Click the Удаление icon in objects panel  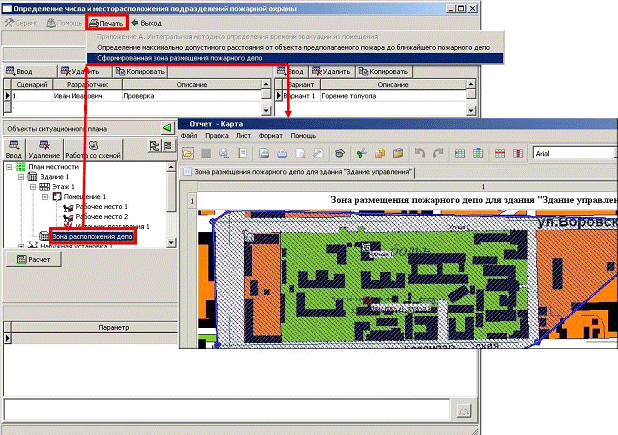(x=43, y=149)
